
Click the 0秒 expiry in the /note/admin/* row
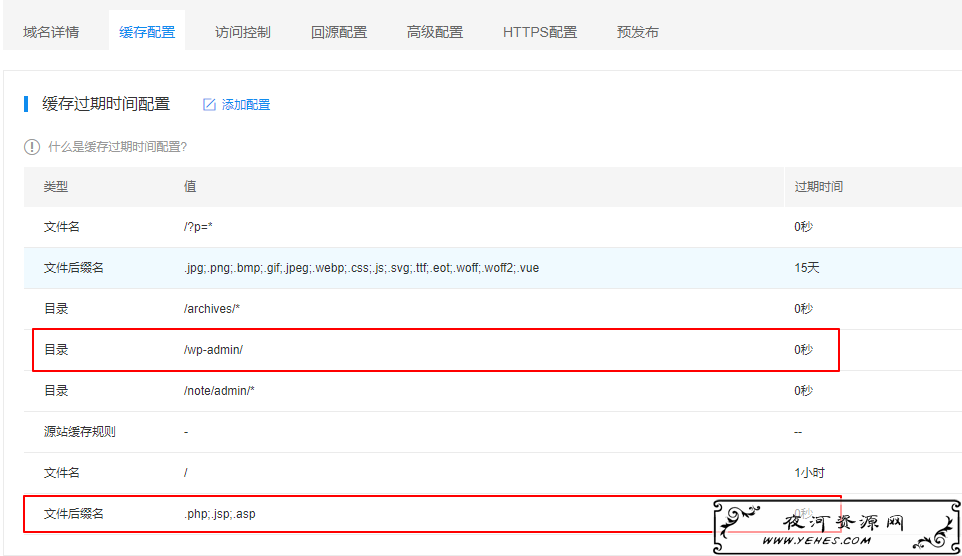click(x=804, y=391)
